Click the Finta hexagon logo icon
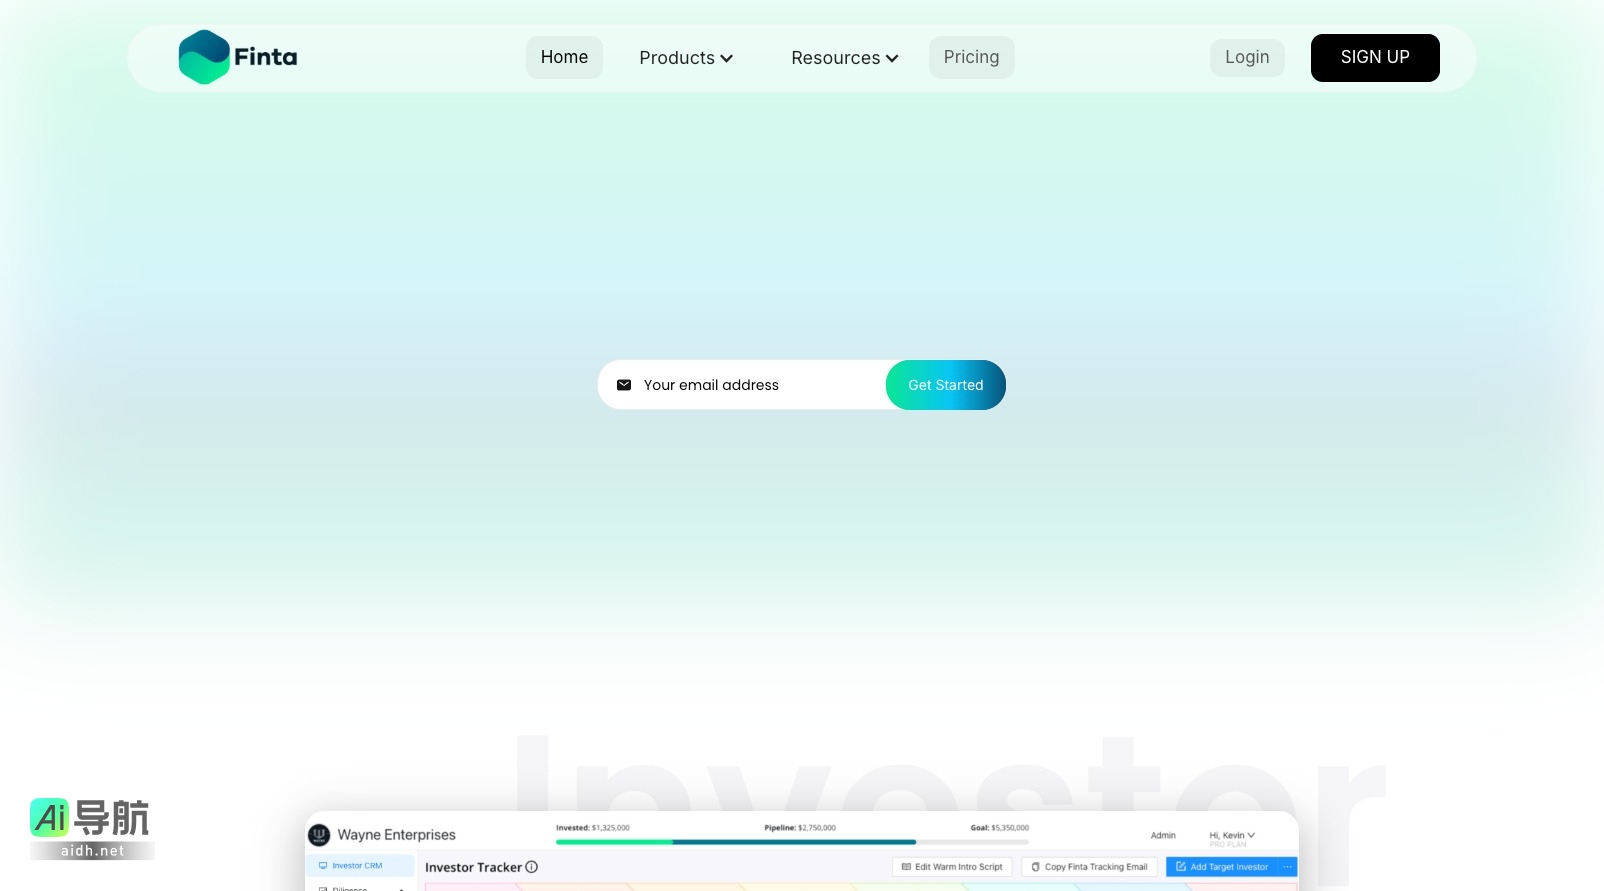Viewport: 1604px width, 891px height. tap(204, 57)
